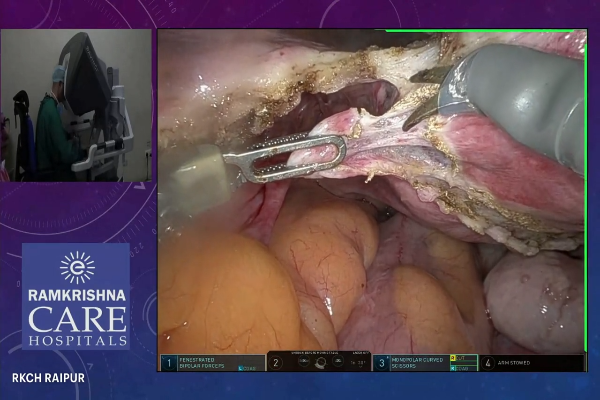The width and height of the screenshot is (600, 400).
Task: Click the arm 3 number badge
Action: pyautogui.click(x=382, y=363)
